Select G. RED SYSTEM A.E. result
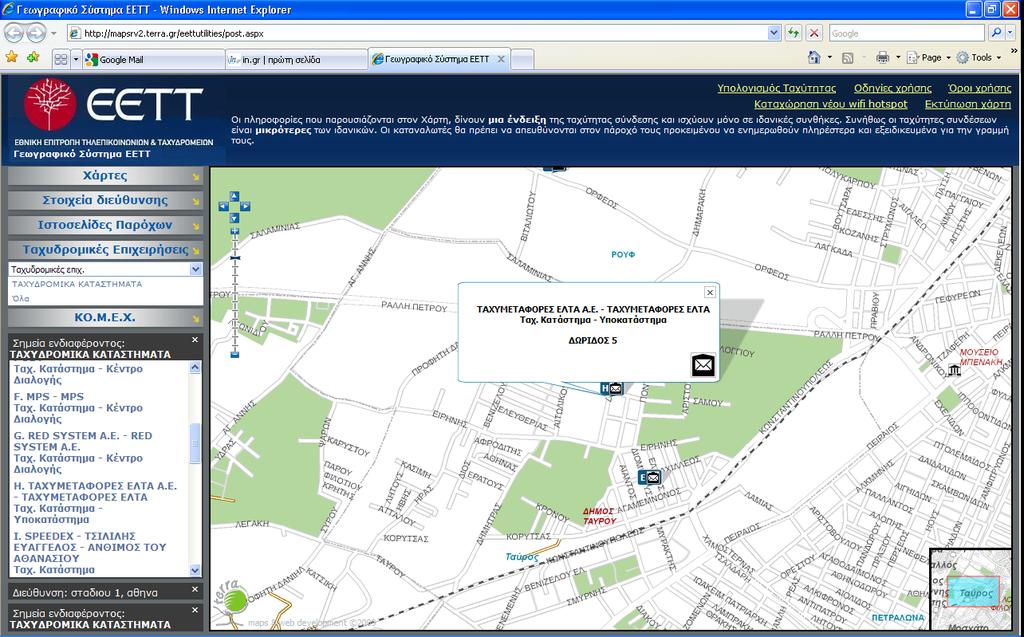The height and width of the screenshot is (637, 1024). tap(83, 452)
